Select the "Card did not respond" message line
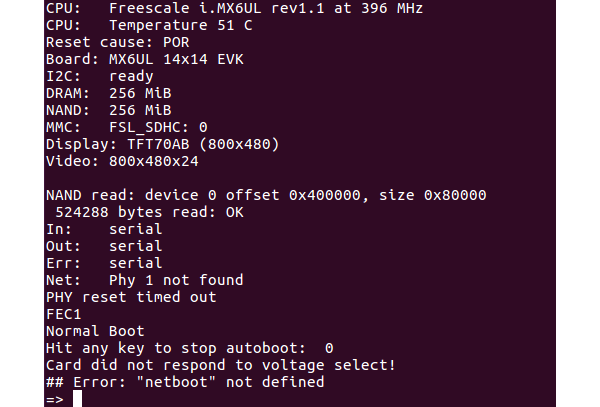The width and height of the screenshot is (600, 407). [x=220, y=365]
